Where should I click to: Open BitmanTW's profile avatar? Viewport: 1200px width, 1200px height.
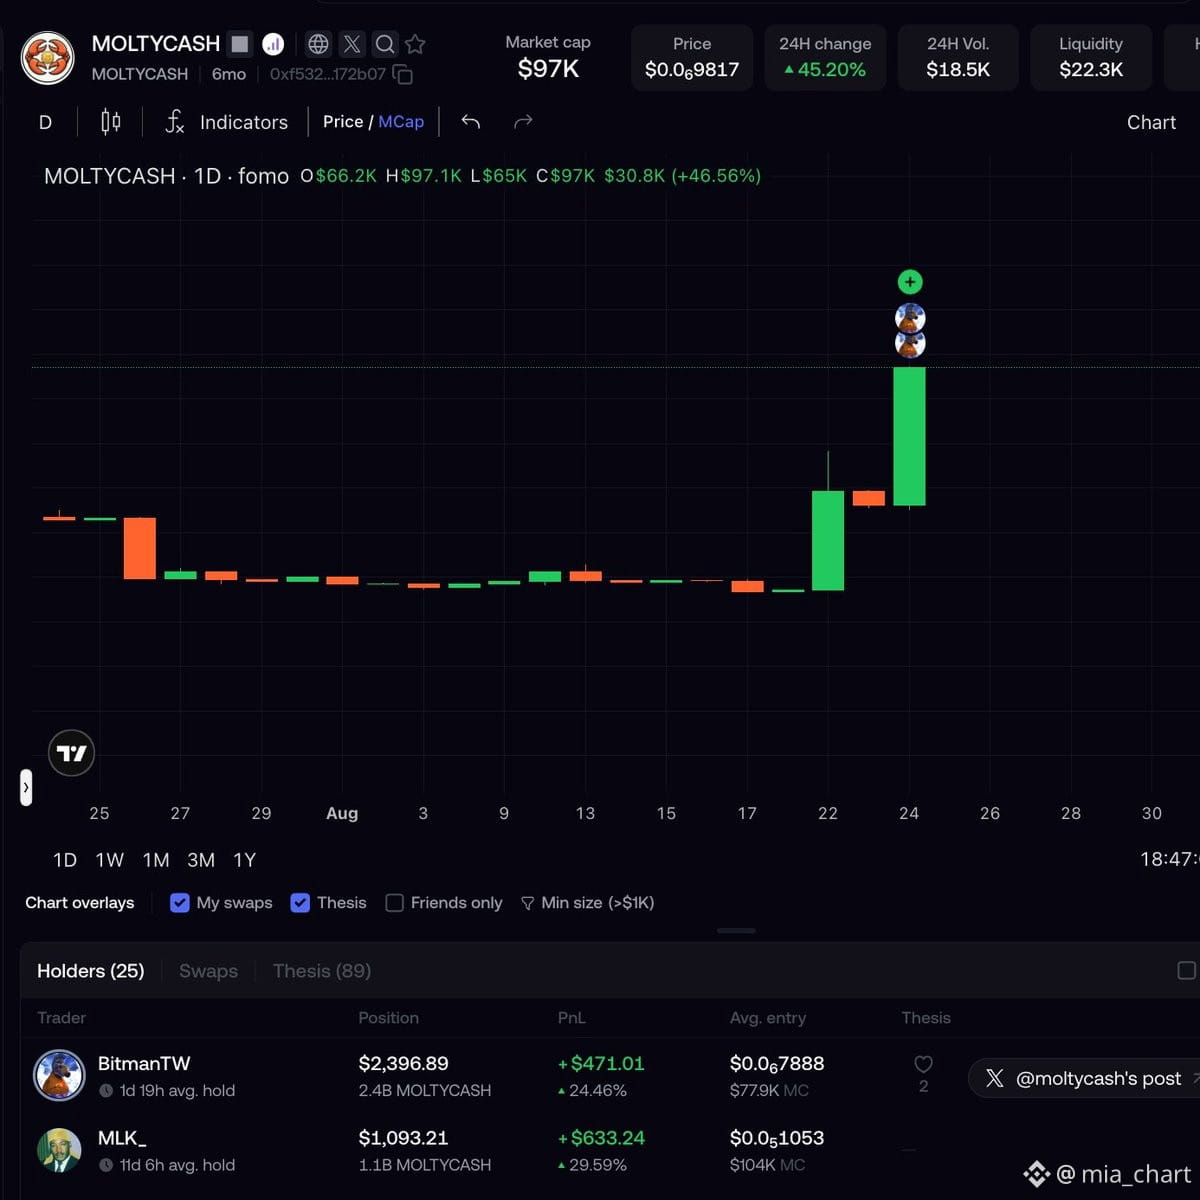click(x=60, y=1076)
